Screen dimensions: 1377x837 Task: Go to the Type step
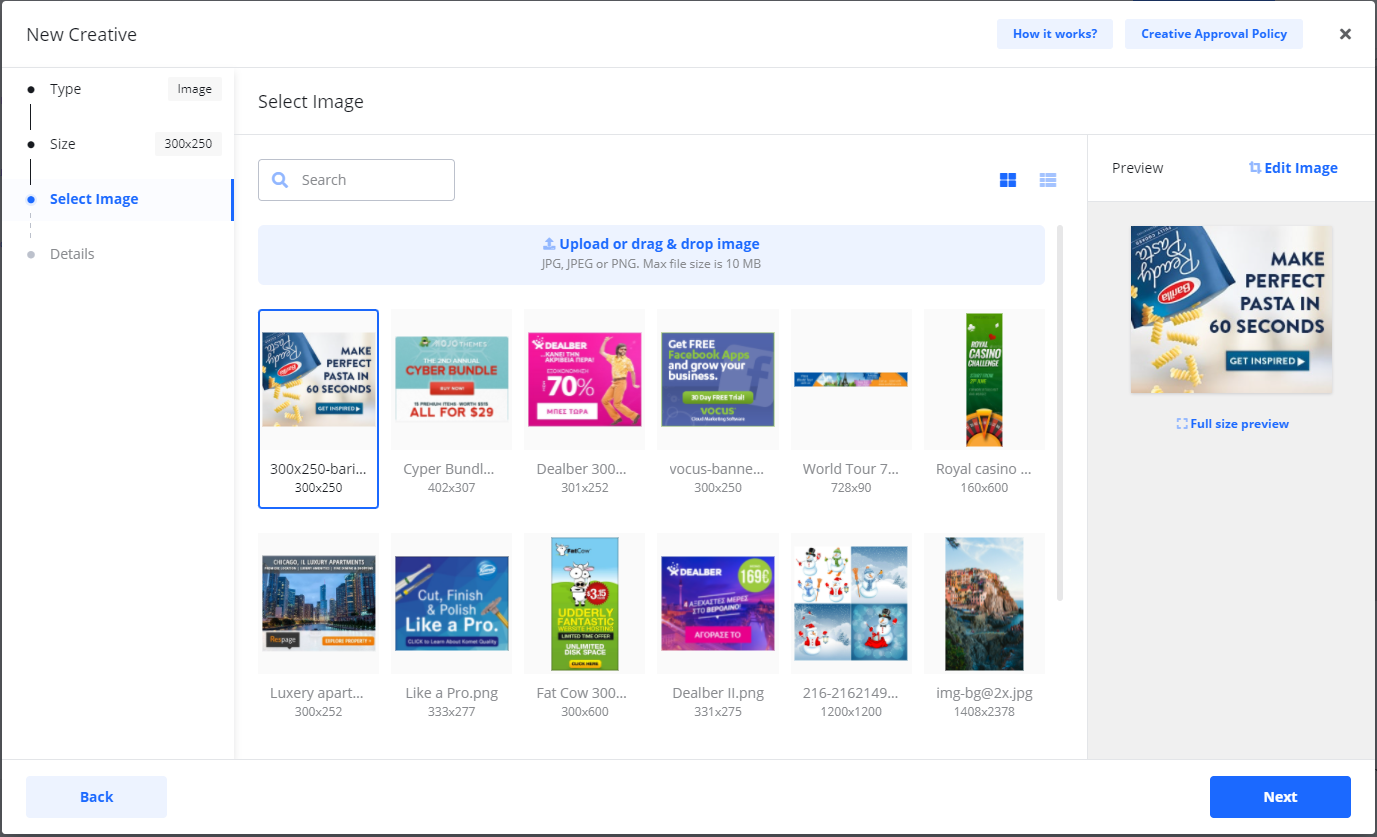click(66, 89)
